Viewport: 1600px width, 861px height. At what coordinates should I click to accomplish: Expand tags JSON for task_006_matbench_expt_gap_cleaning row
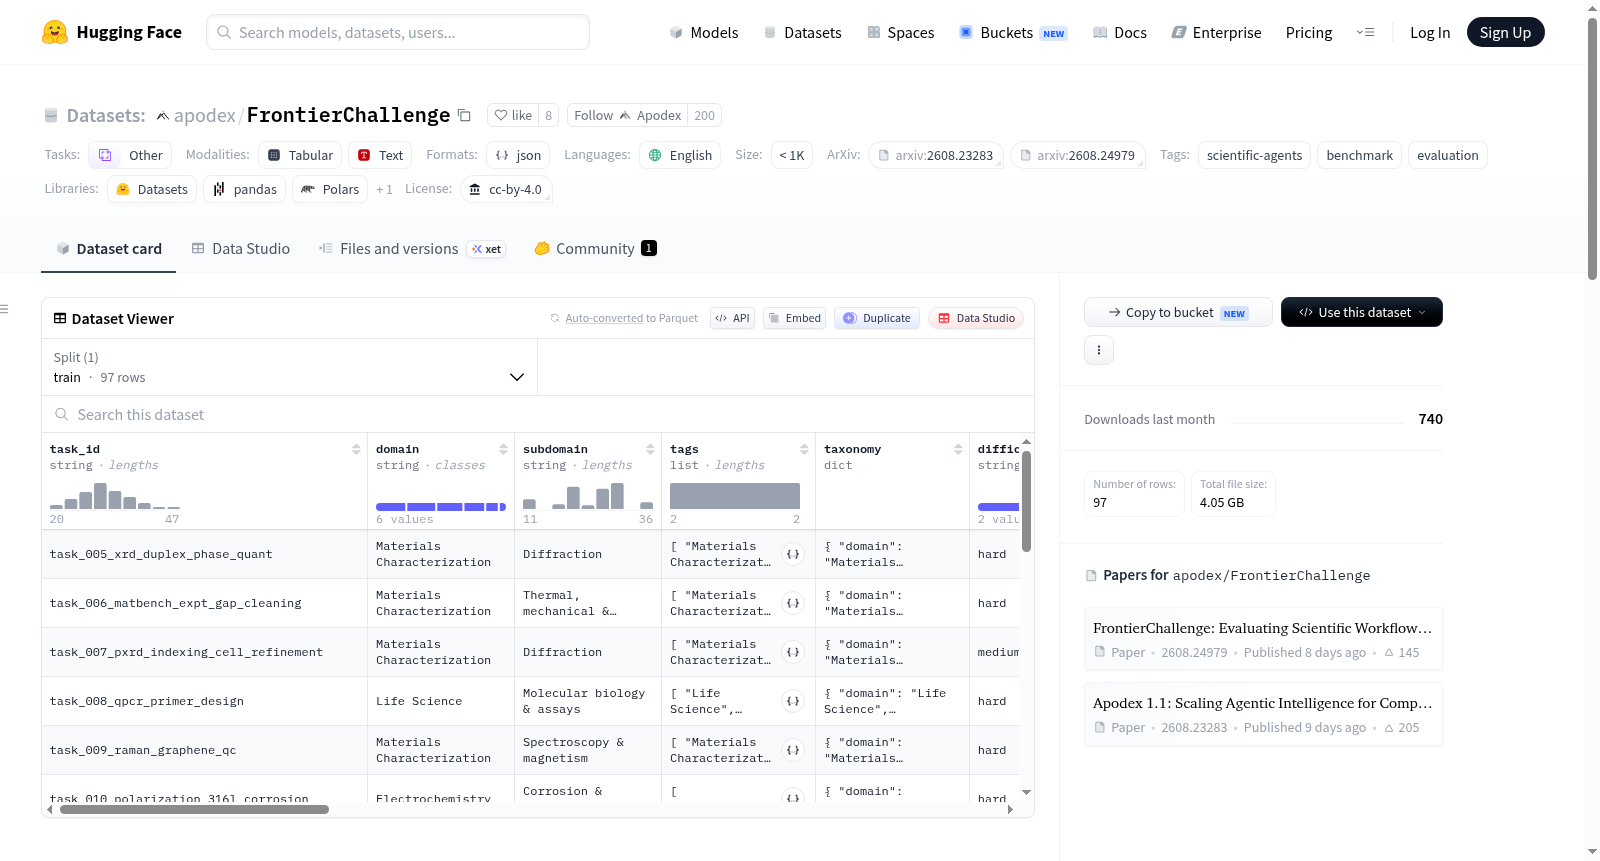[793, 603]
